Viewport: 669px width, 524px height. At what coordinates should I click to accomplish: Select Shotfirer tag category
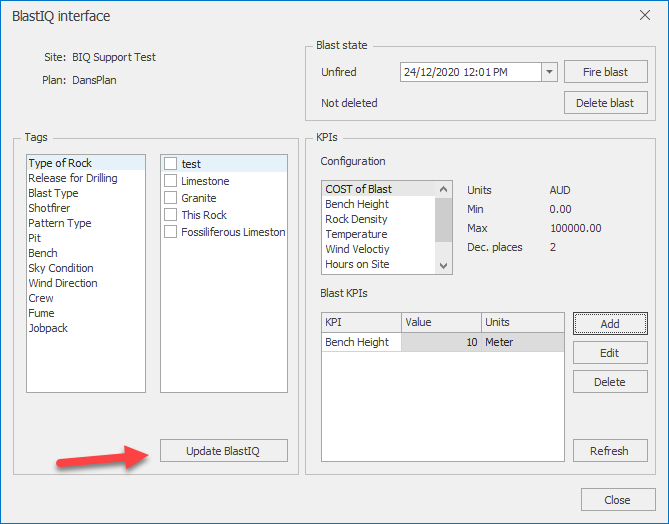pos(86,208)
